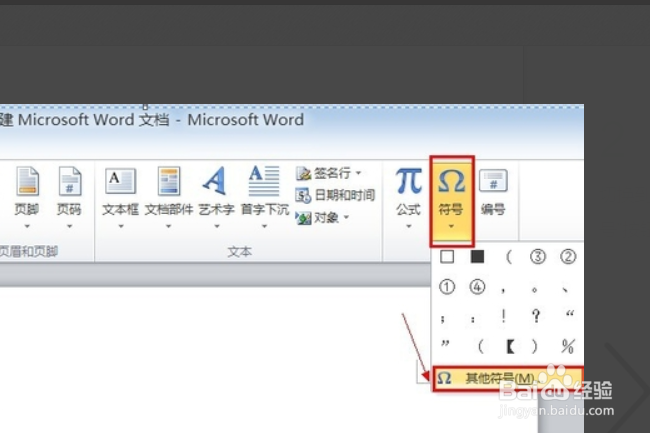Insert the circled number ④ symbol

pyautogui.click(x=478, y=287)
